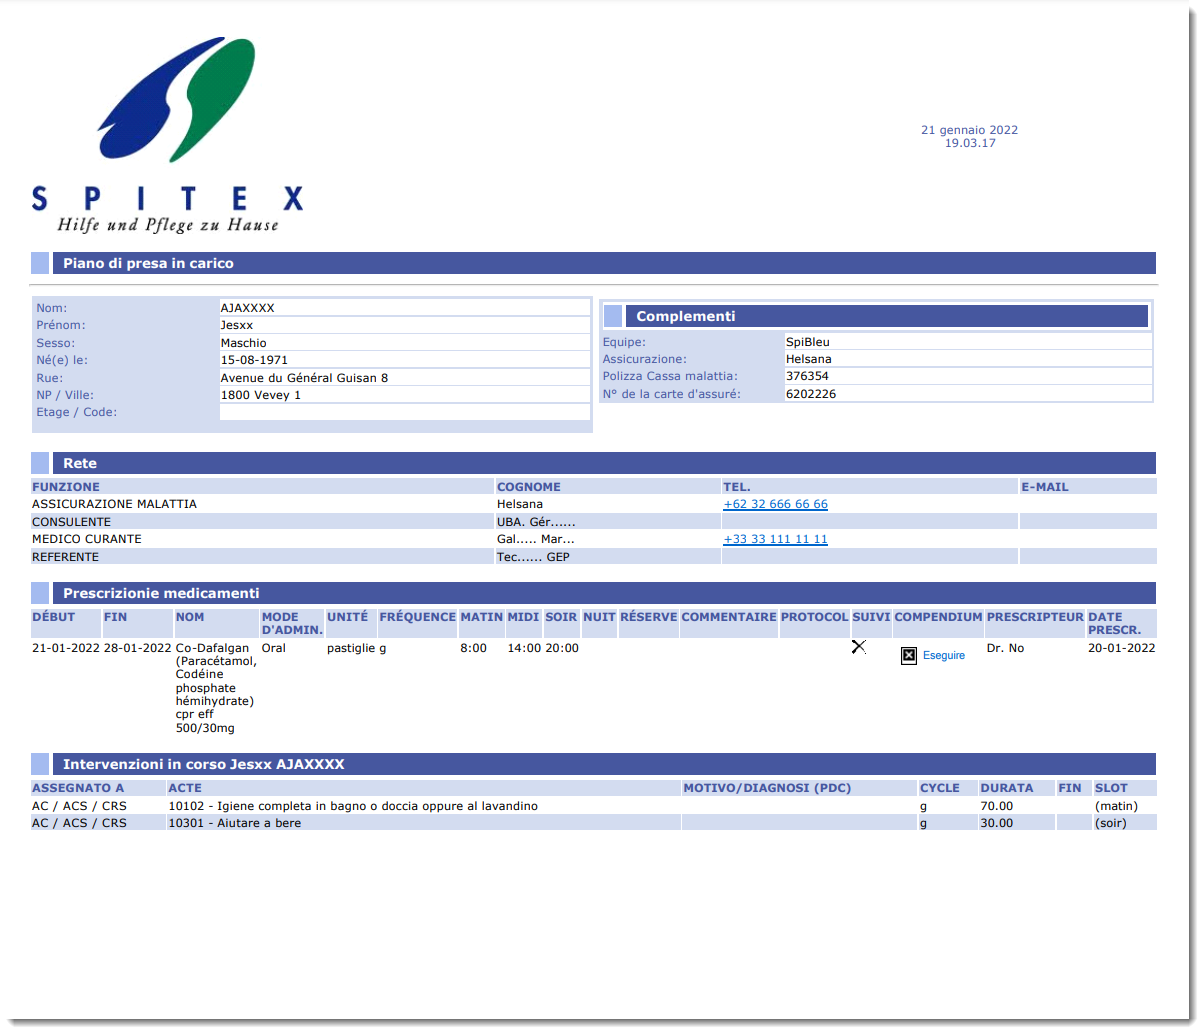
Task: Call the Helsana phone number link
Action: point(775,505)
